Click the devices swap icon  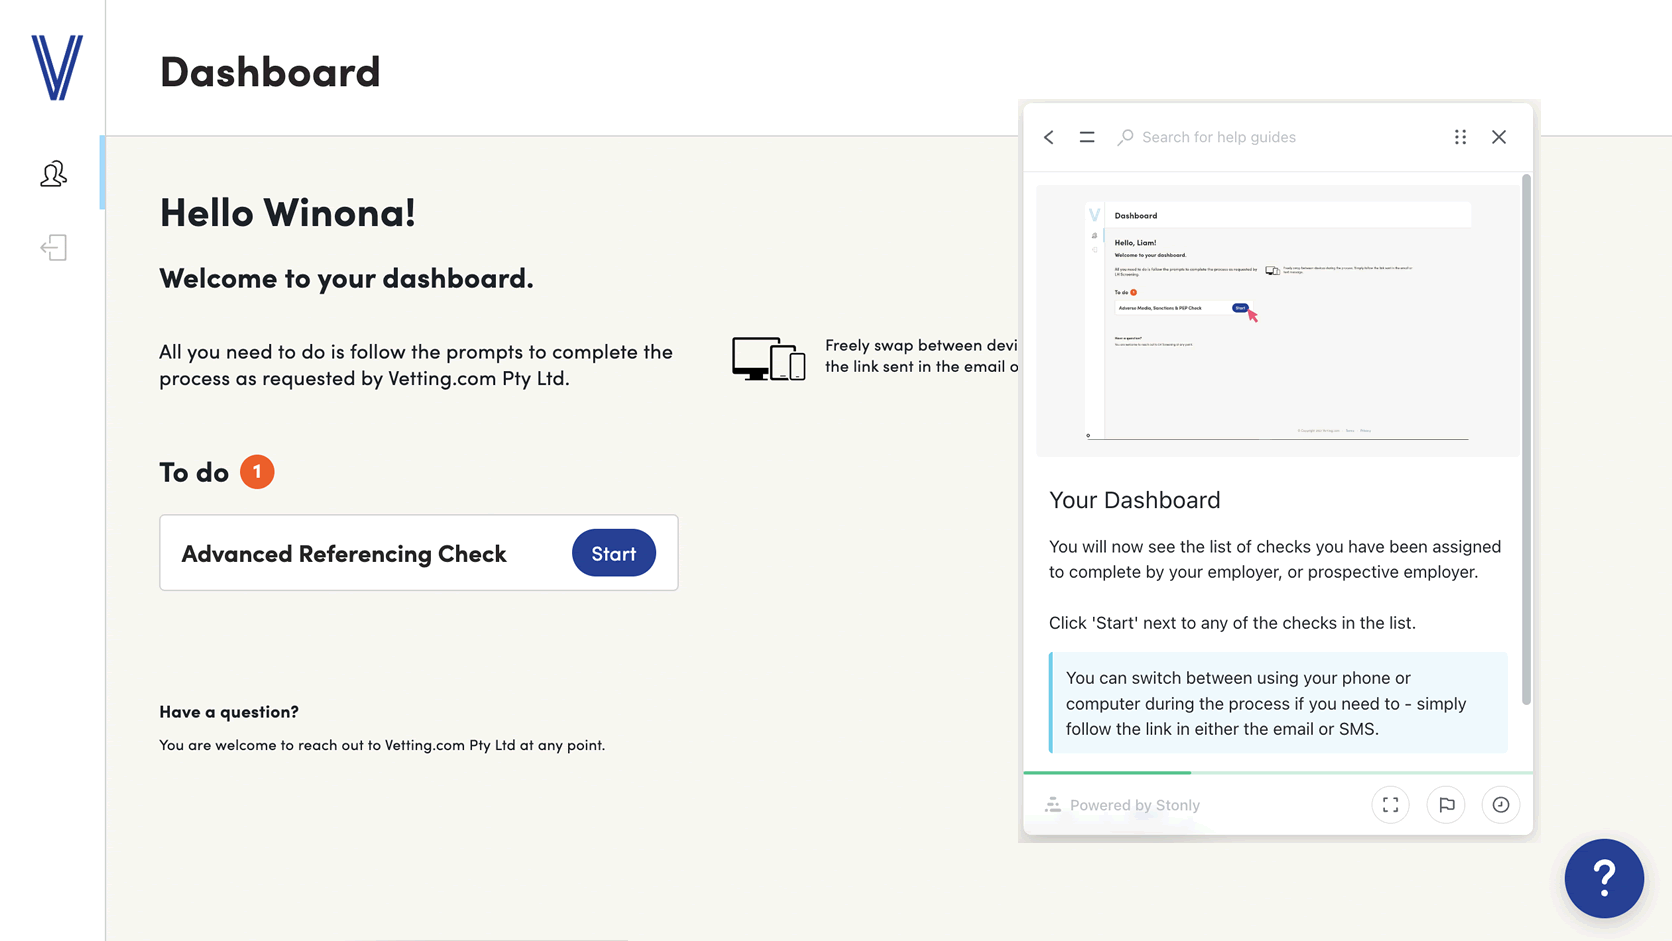point(768,359)
